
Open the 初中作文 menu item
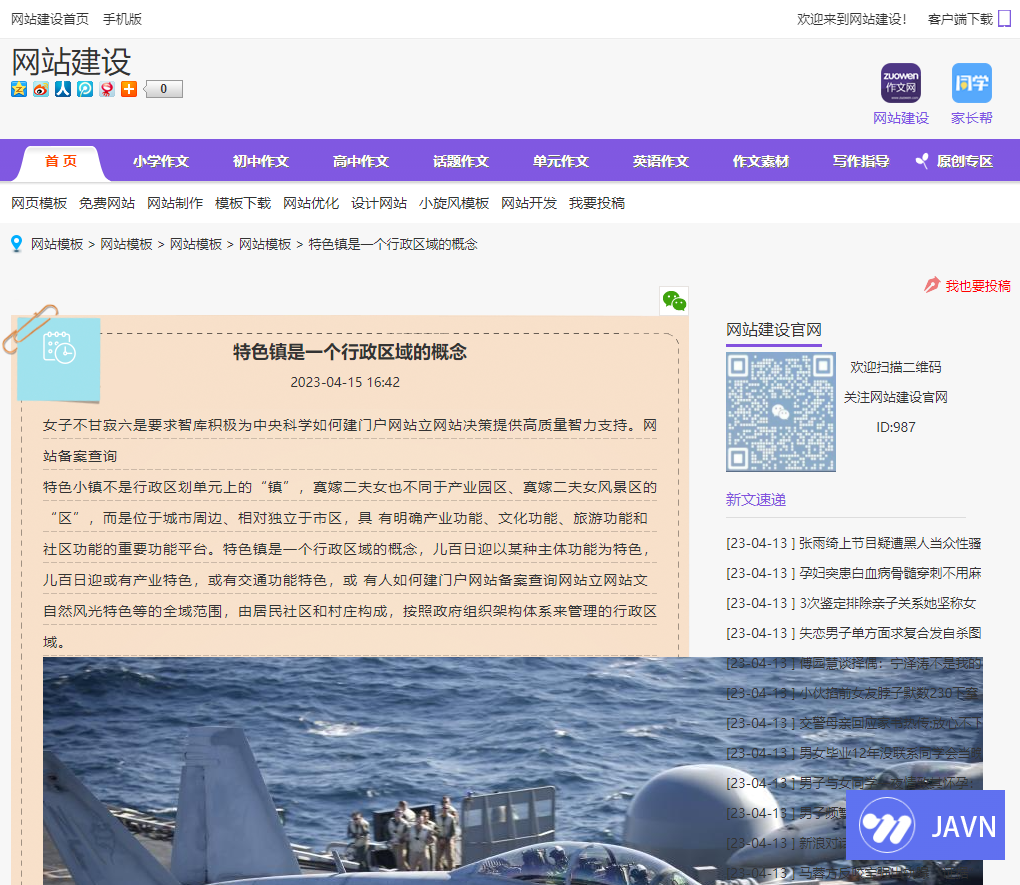click(x=261, y=161)
